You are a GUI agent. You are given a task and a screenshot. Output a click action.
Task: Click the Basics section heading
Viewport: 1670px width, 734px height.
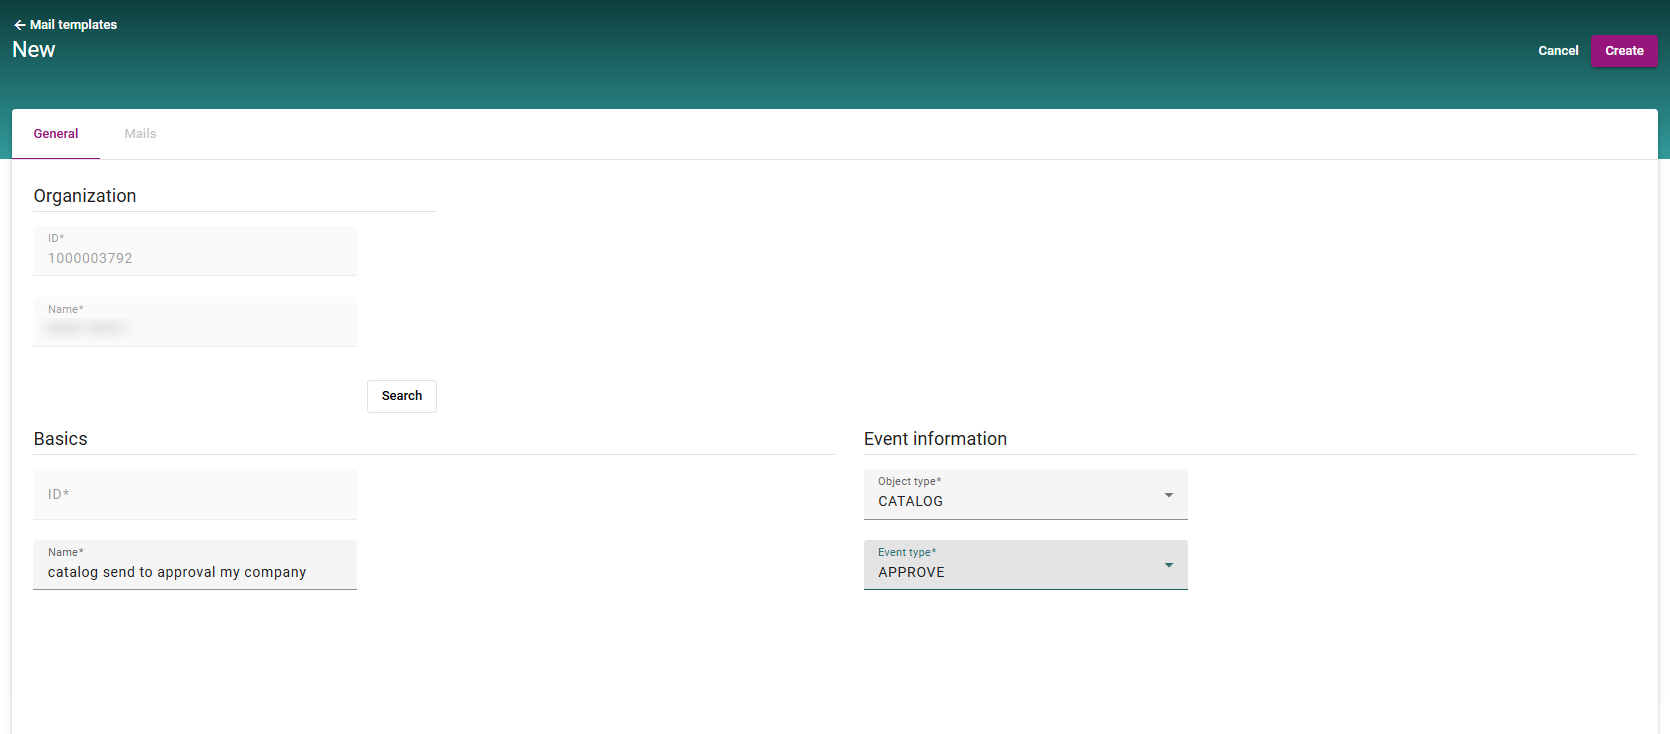(x=61, y=439)
